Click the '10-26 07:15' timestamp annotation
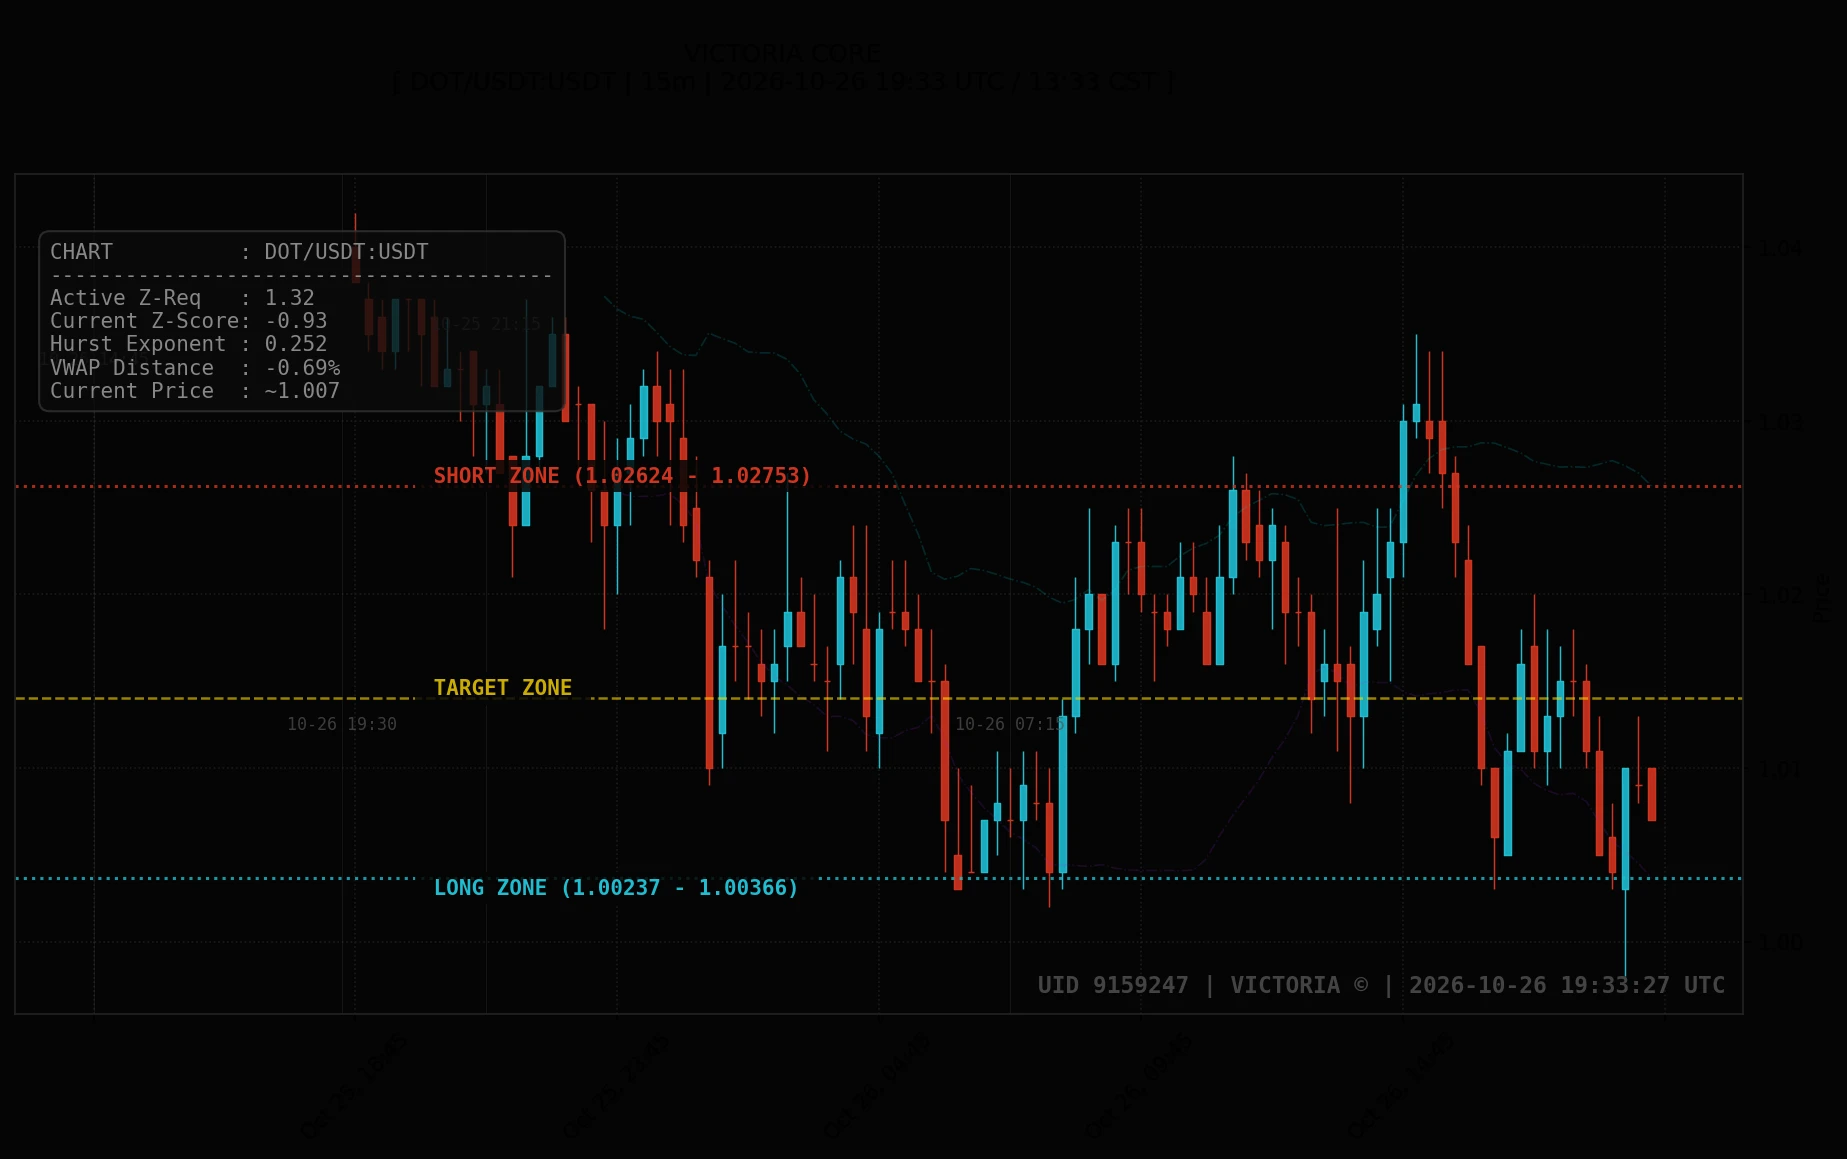The width and height of the screenshot is (1847, 1159). coord(1010,724)
